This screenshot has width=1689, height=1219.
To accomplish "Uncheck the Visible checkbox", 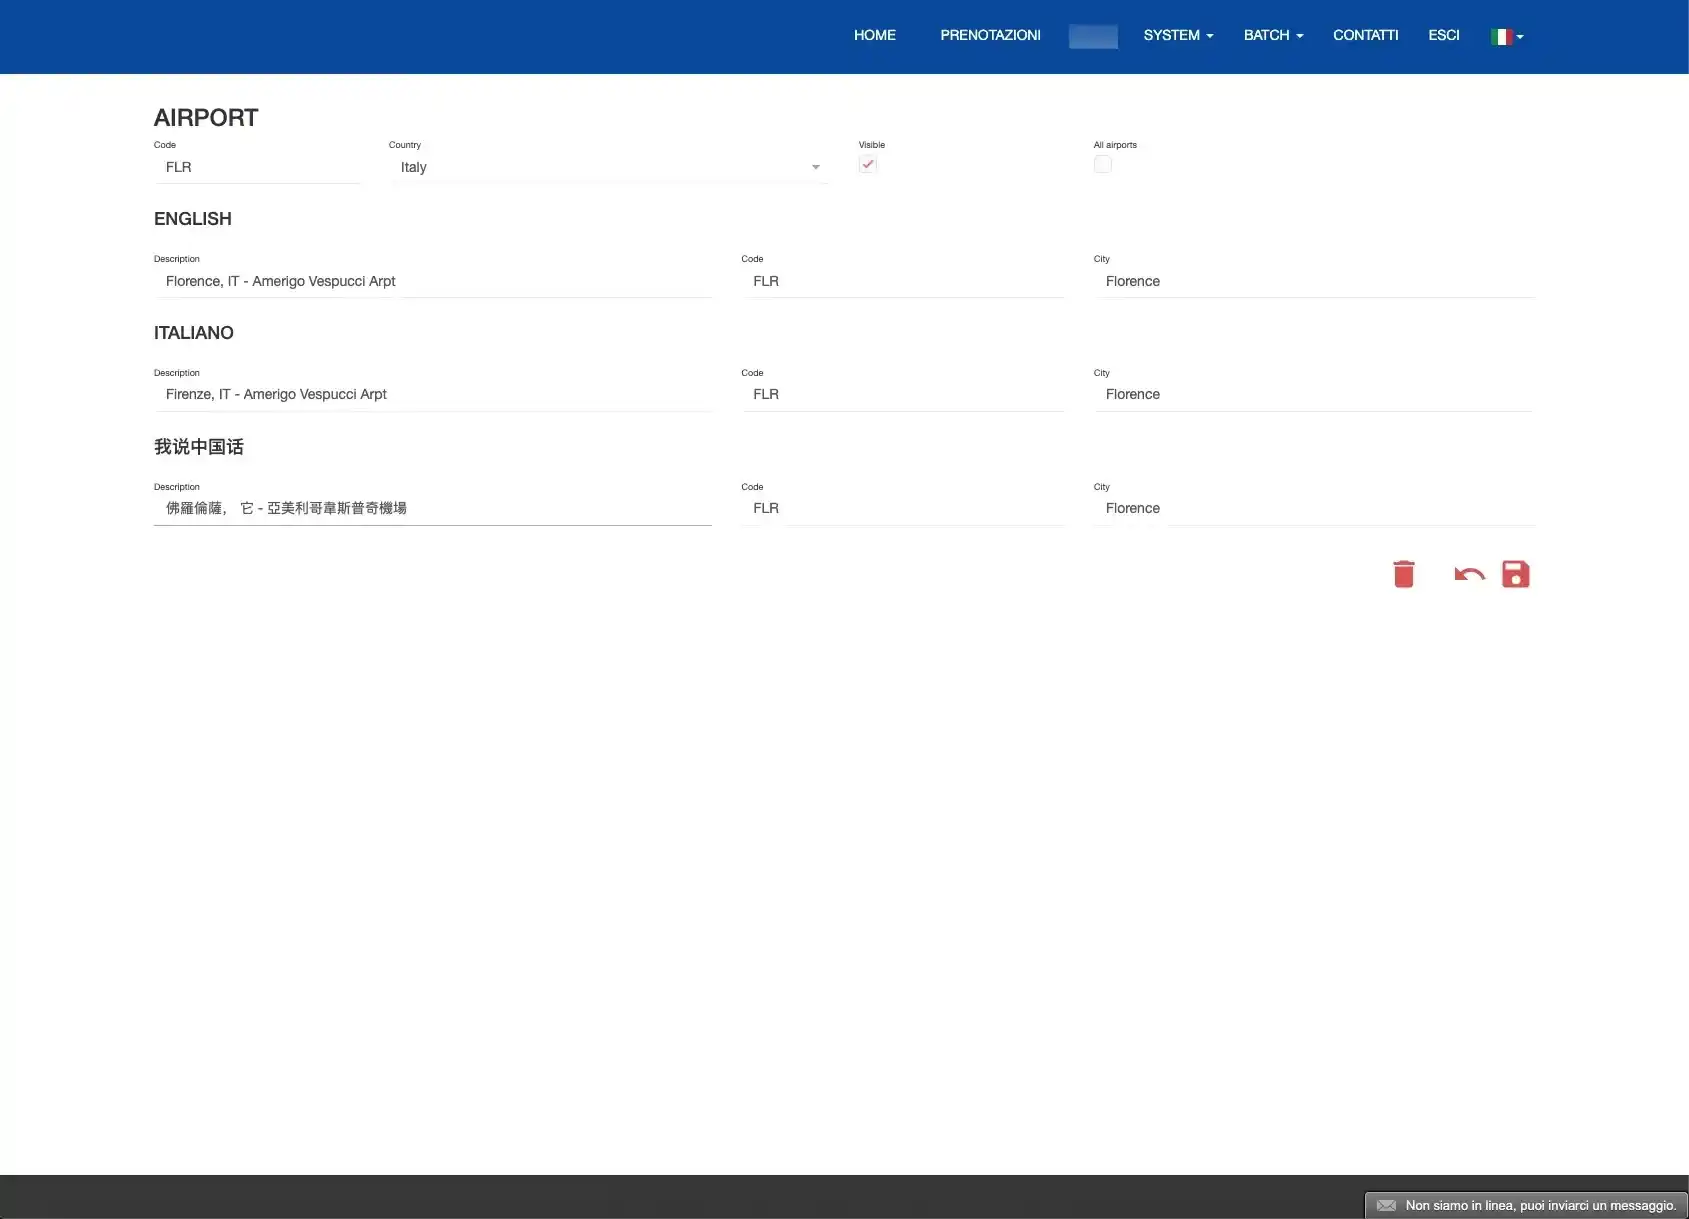I will tap(868, 165).
